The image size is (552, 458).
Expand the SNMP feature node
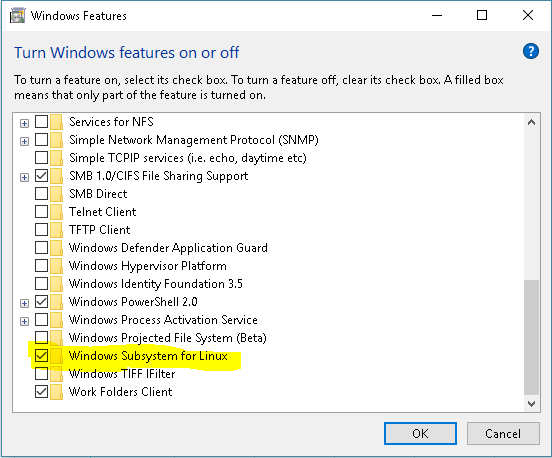tap(24, 142)
